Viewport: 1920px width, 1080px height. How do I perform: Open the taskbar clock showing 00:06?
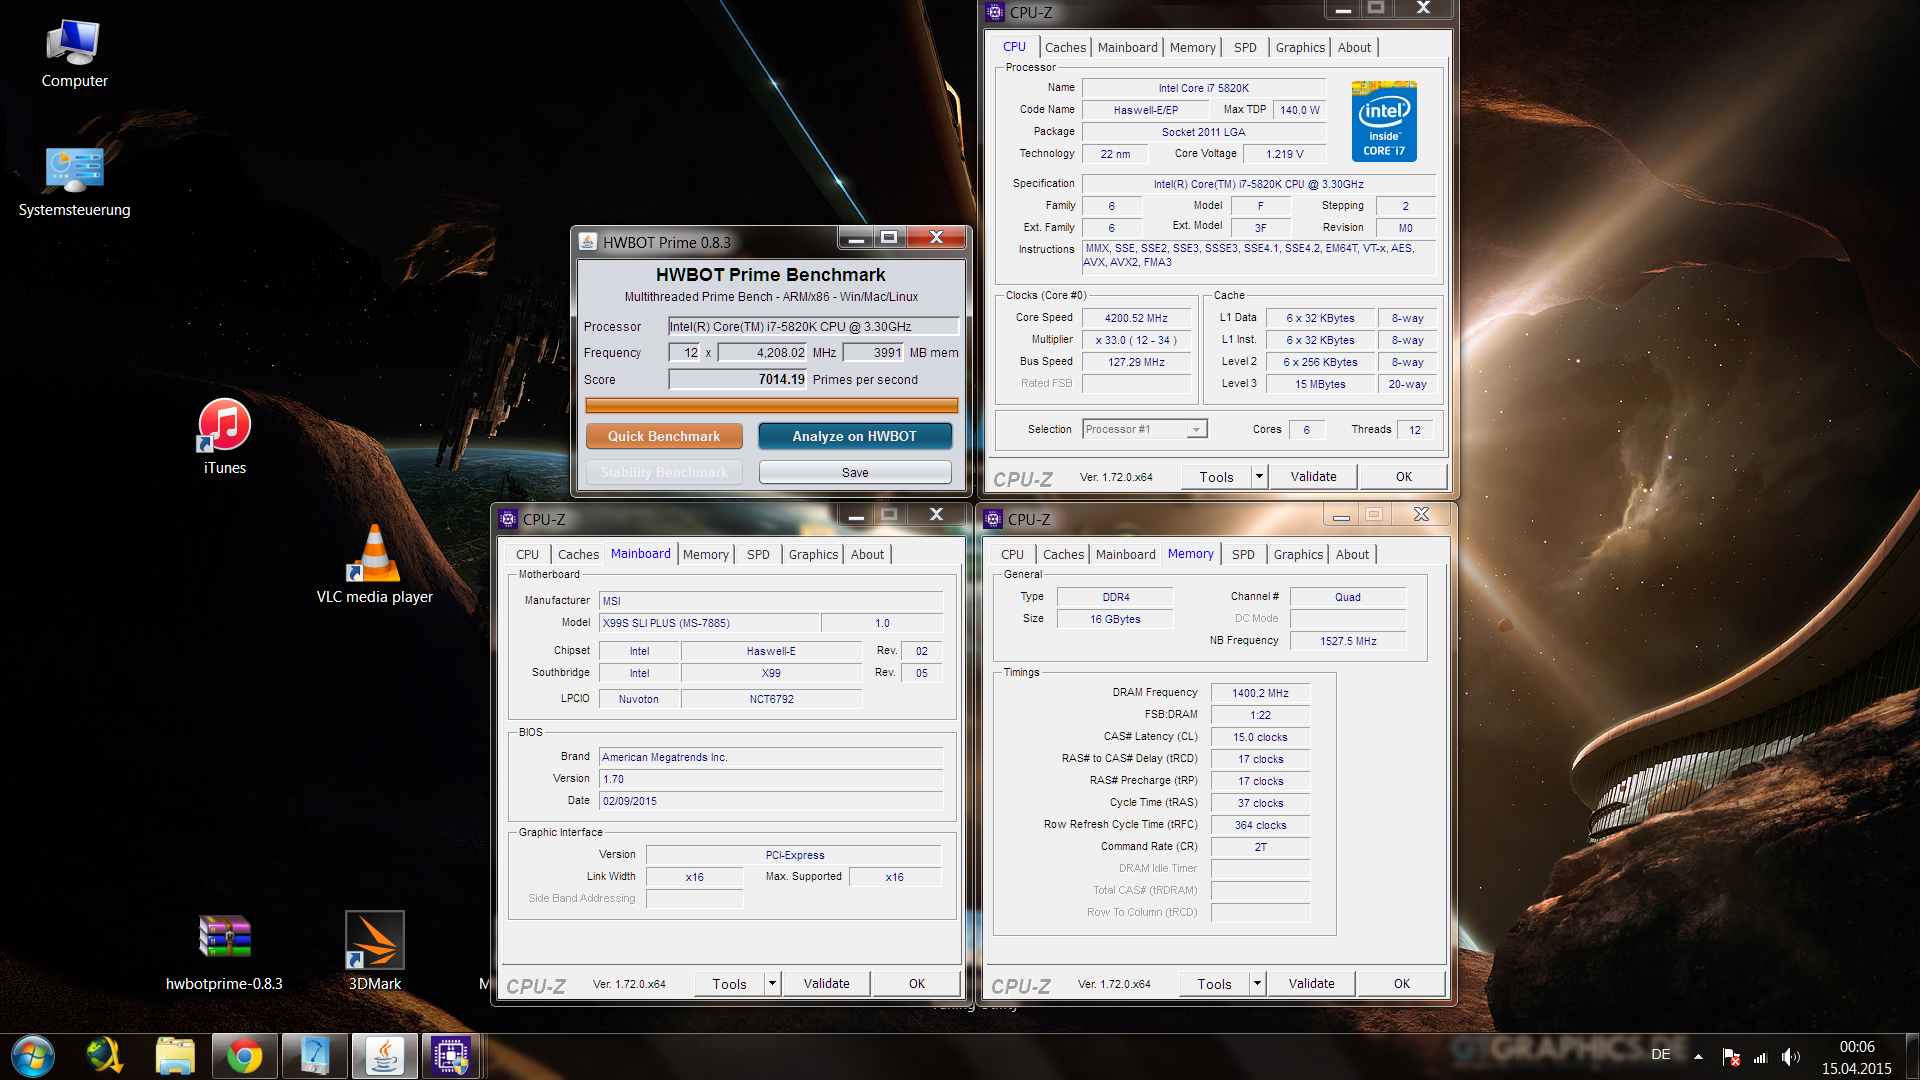click(x=1856, y=1057)
